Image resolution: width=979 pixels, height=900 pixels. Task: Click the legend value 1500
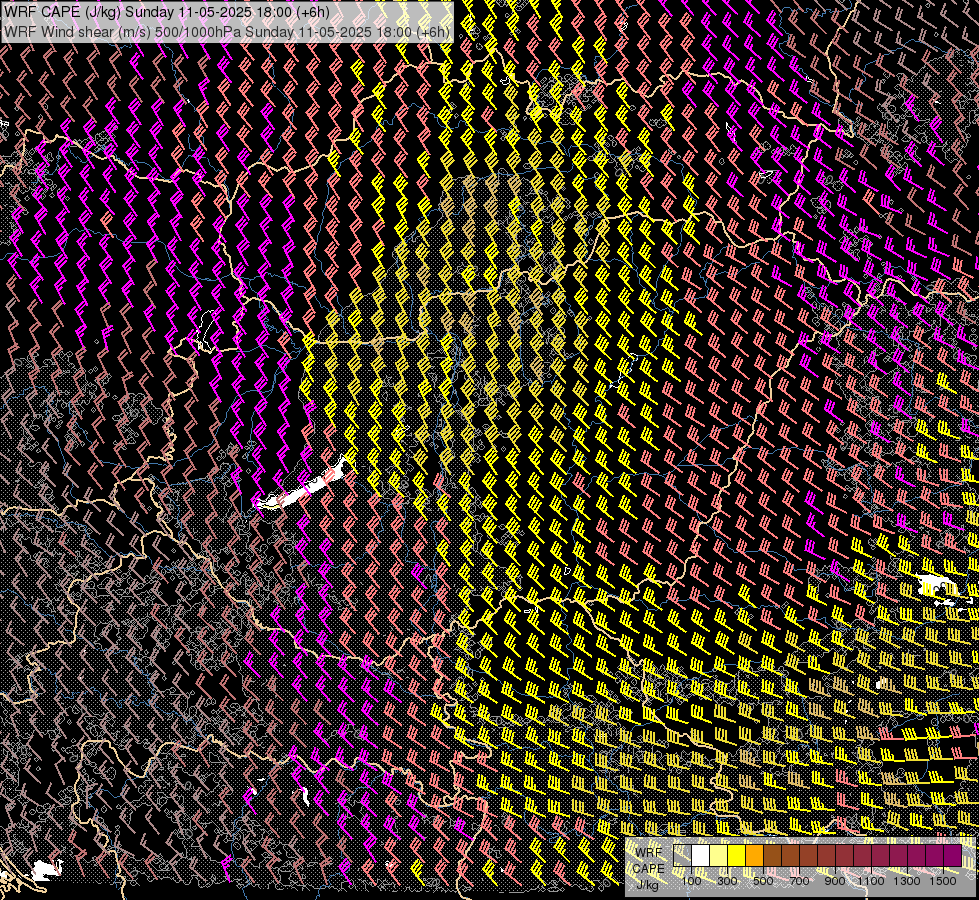943,881
